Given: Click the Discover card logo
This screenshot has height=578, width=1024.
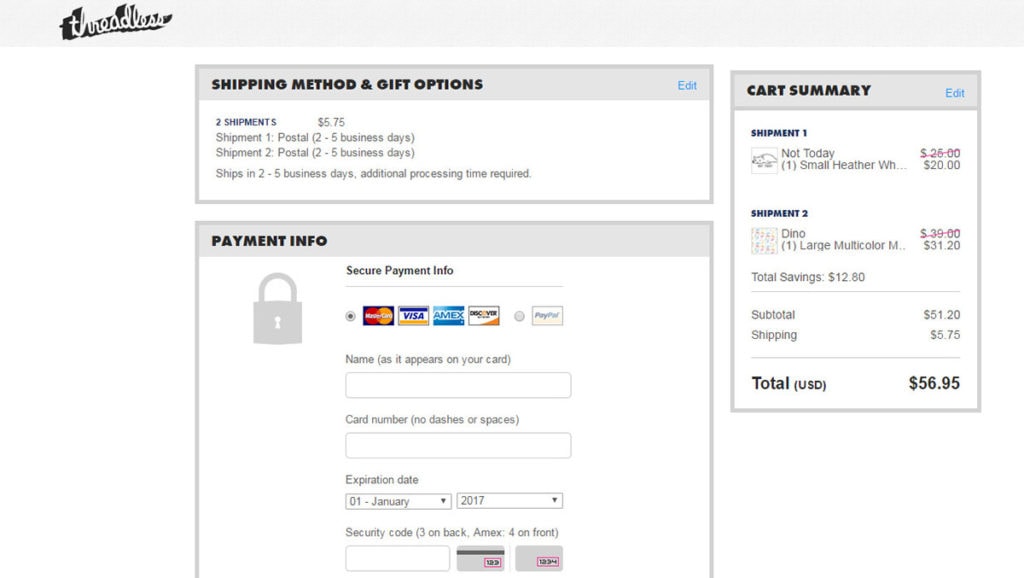Looking at the screenshot, I should 483,315.
